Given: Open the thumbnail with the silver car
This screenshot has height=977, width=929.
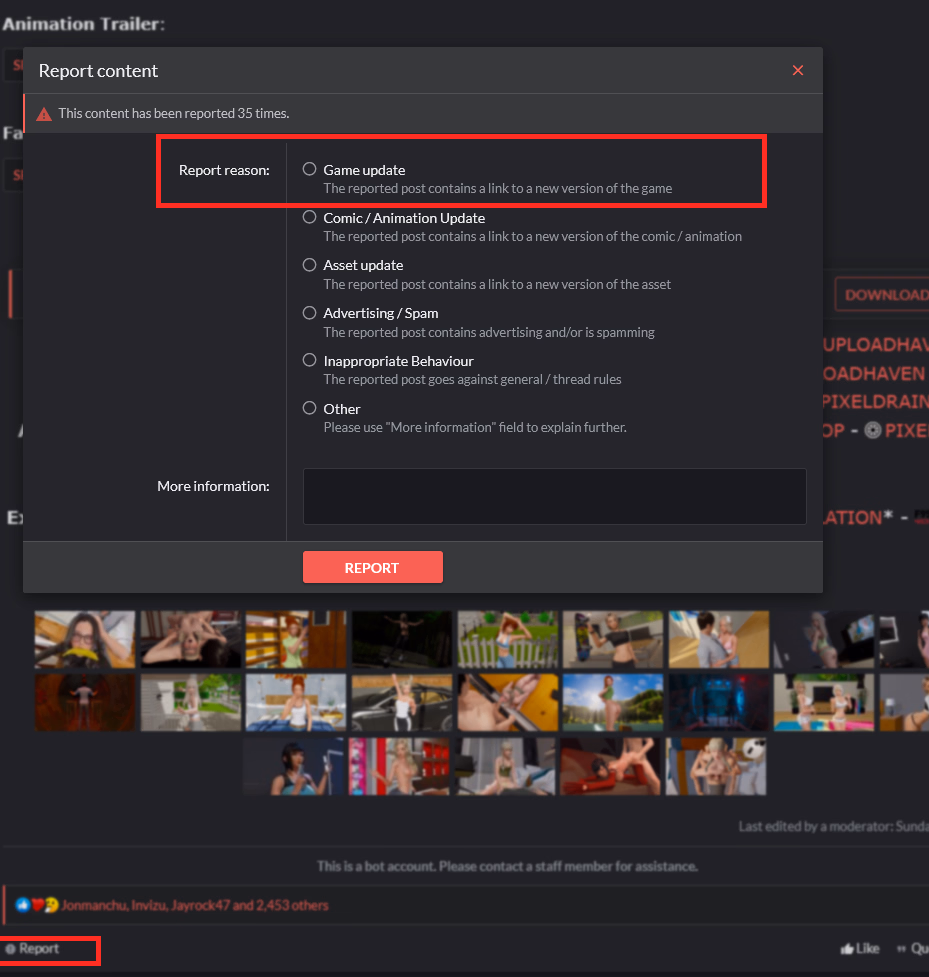Looking at the screenshot, I should coord(402,702).
